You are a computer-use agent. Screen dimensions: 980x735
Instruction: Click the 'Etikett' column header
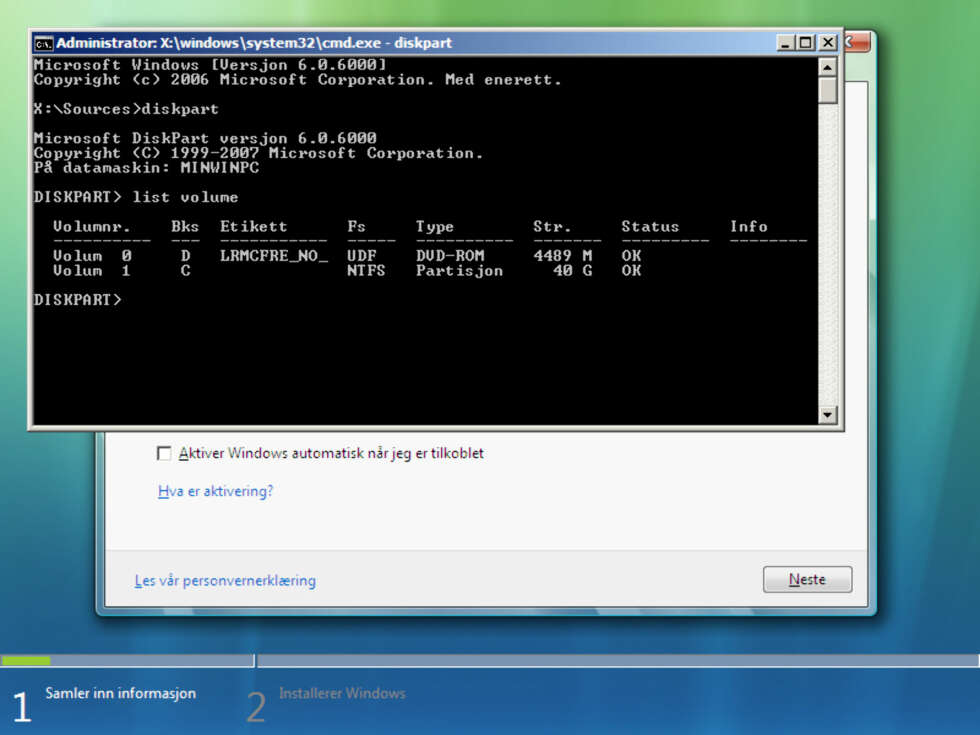click(x=253, y=226)
